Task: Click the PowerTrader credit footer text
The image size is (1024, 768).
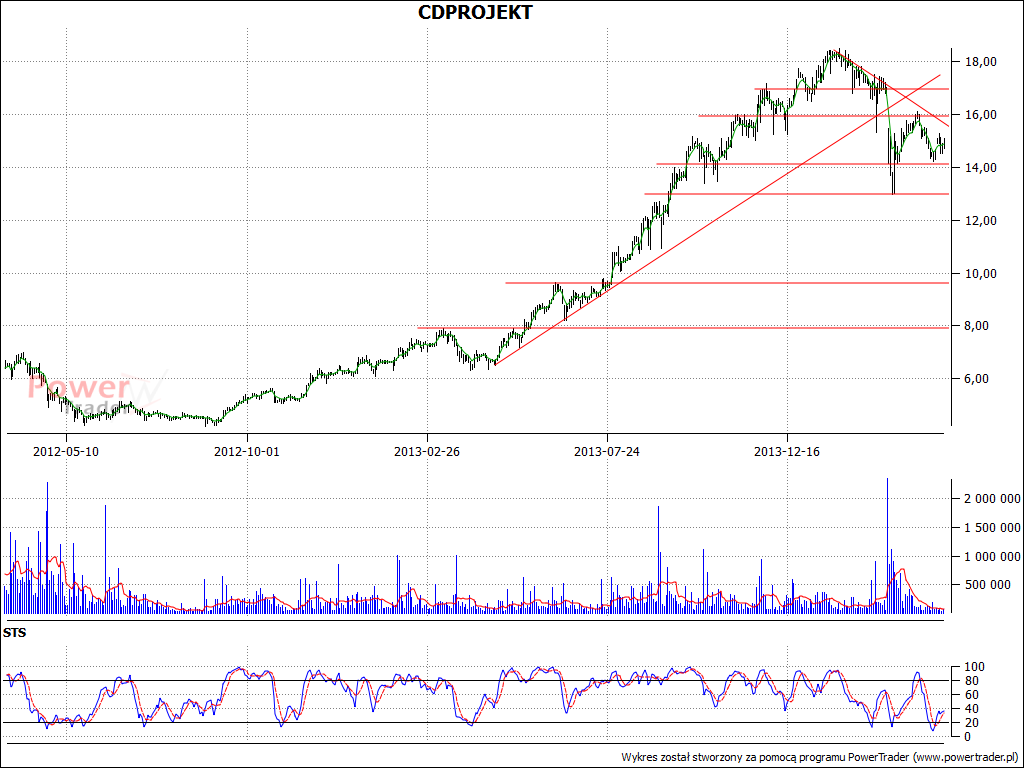Action: (820, 758)
